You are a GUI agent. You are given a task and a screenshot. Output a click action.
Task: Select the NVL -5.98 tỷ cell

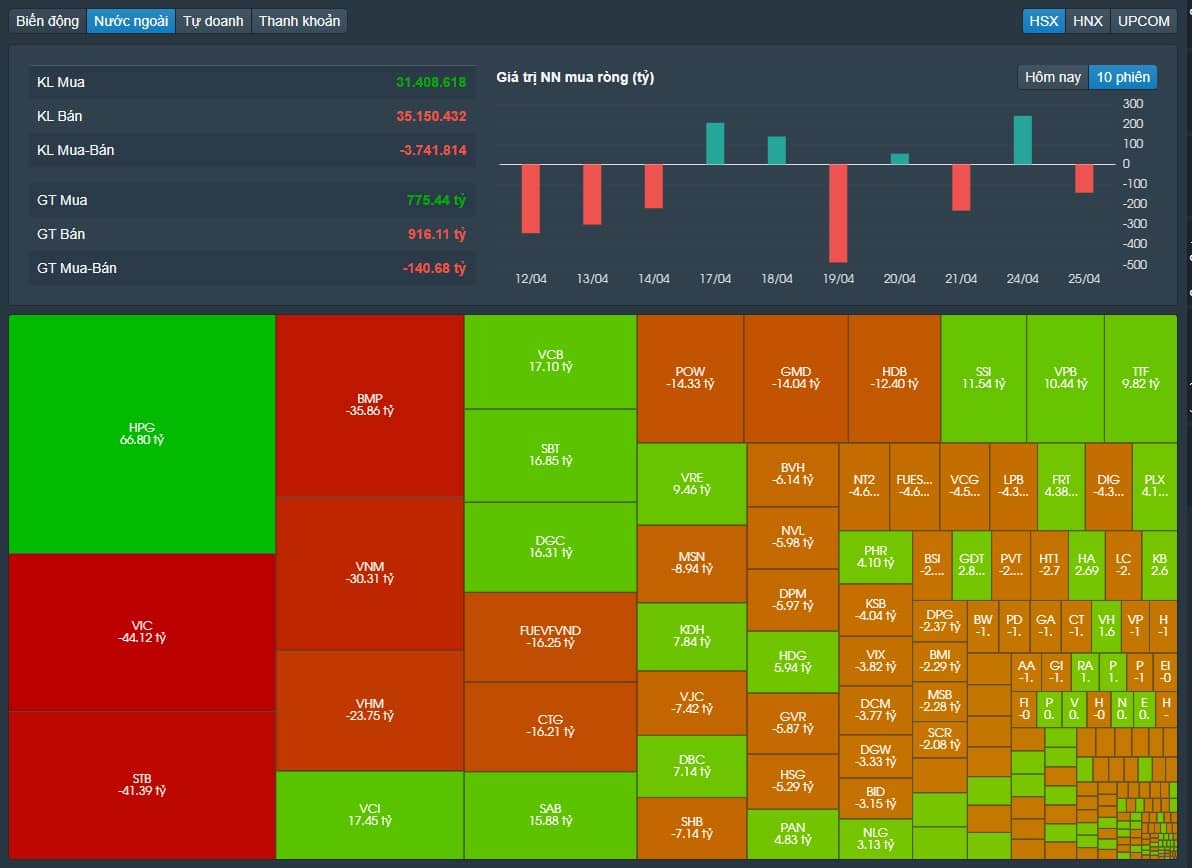(x=793, y=537)
